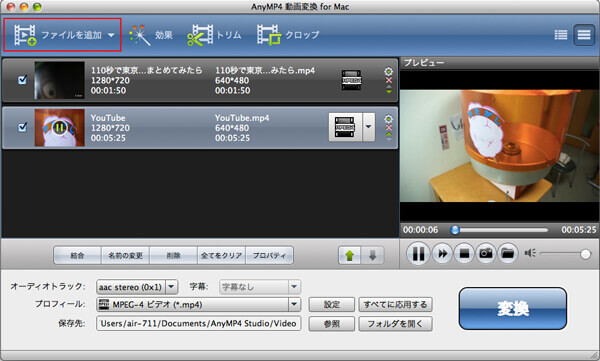
Task: Take a snapshot with camera icon
Action: tap(486, 253)
